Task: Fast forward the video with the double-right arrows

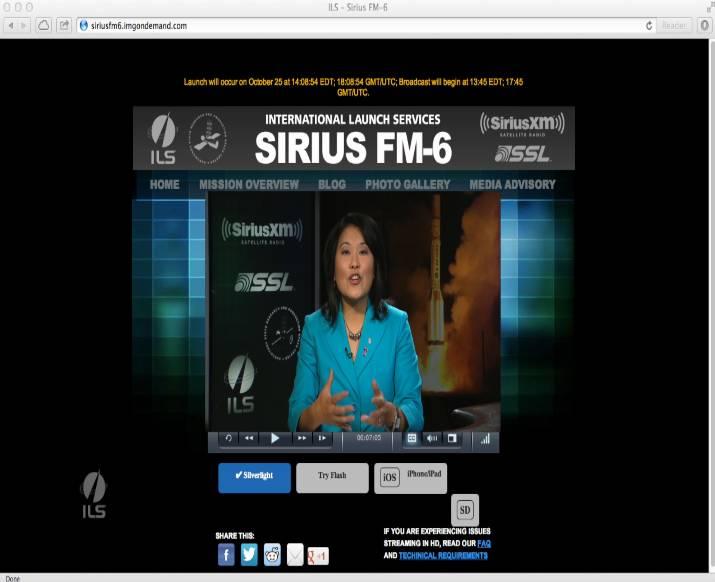Action: coord(302,438)
